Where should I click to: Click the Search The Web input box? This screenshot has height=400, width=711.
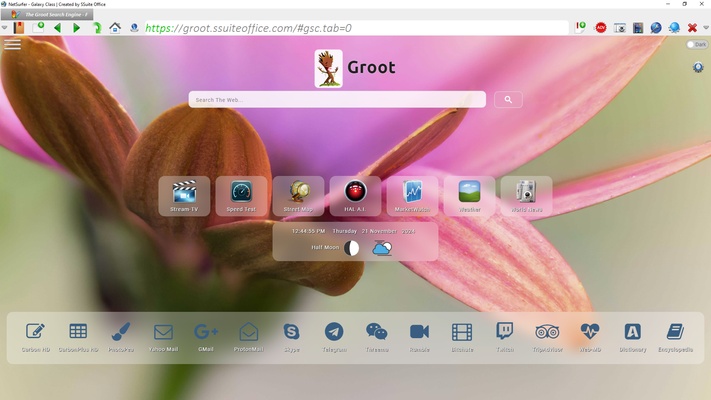337,100
